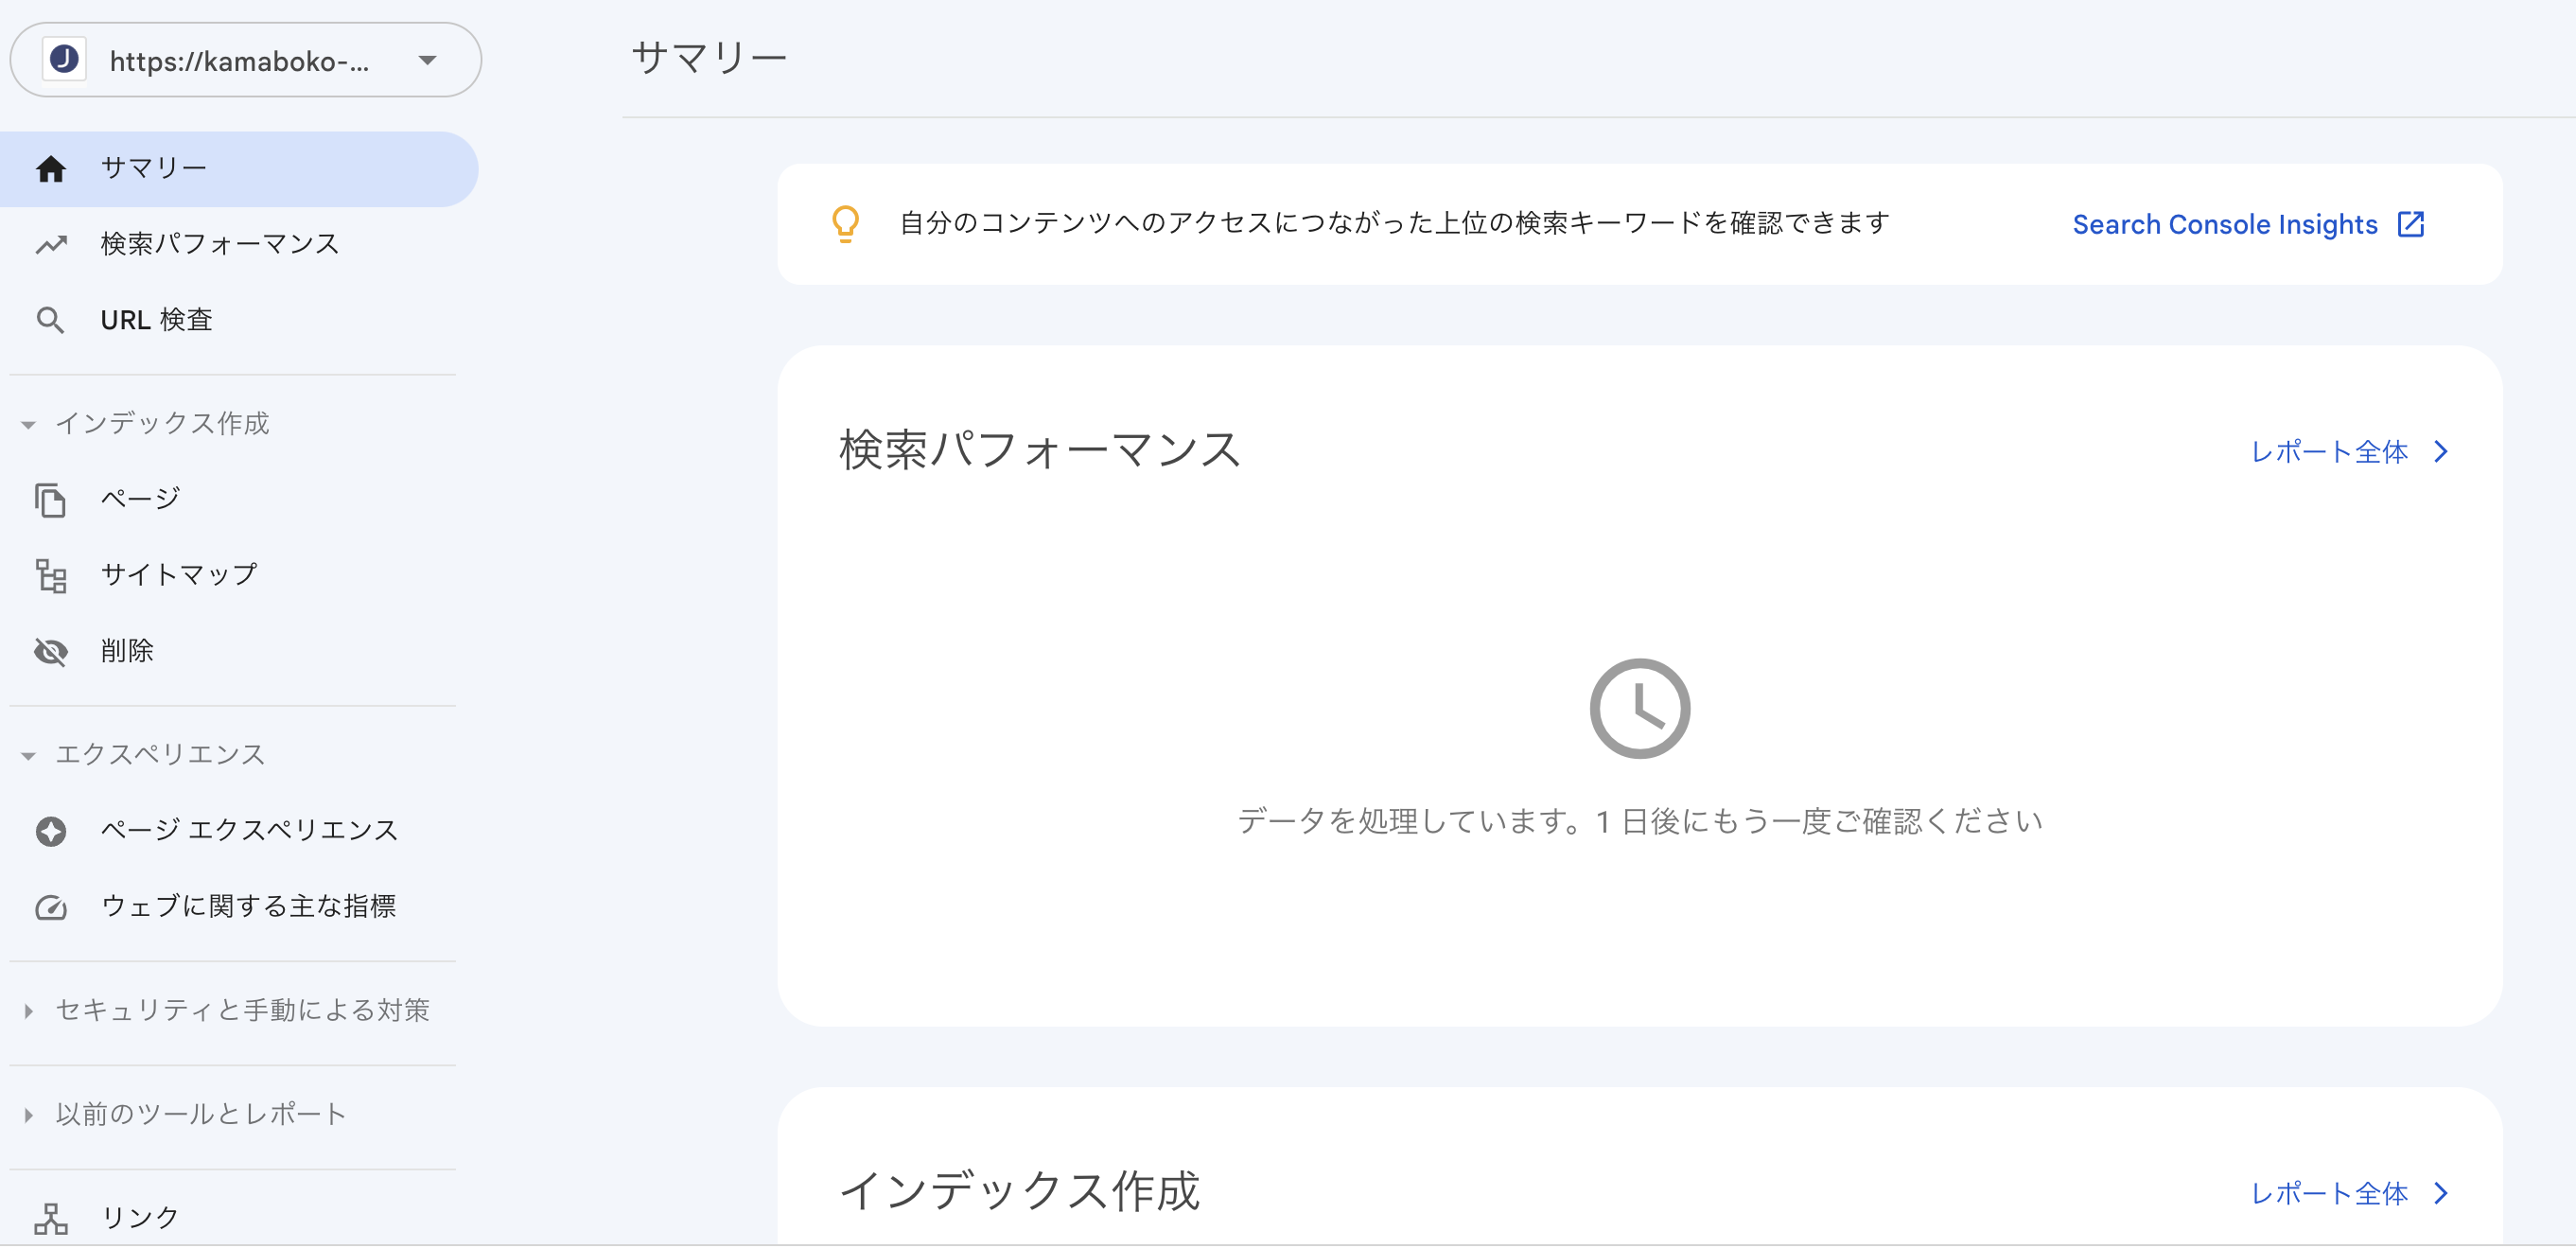The height and width of the screenshot is (1248, 2576).
Task: Click the home icon beside サマリー
Action: click(x=50, y=169)
